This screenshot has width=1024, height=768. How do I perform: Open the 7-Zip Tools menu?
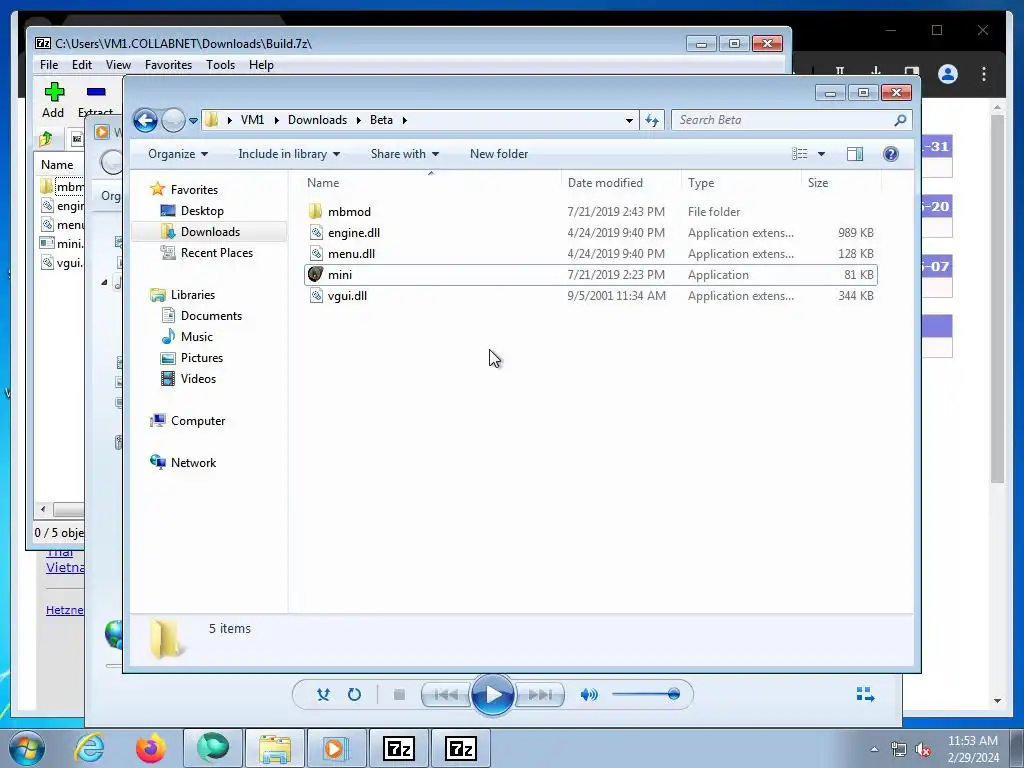point(221,65)
